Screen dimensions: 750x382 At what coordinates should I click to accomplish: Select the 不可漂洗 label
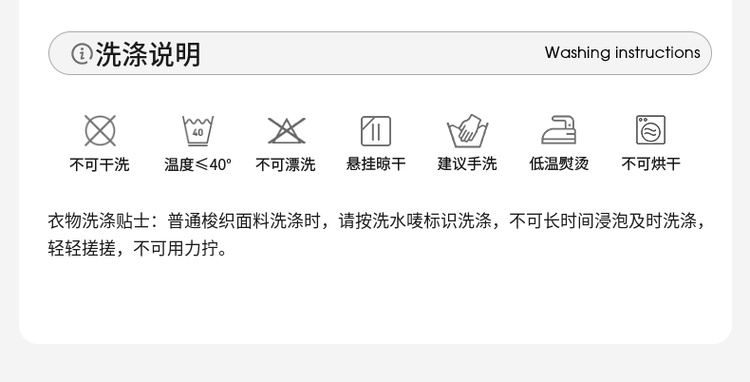286,164
